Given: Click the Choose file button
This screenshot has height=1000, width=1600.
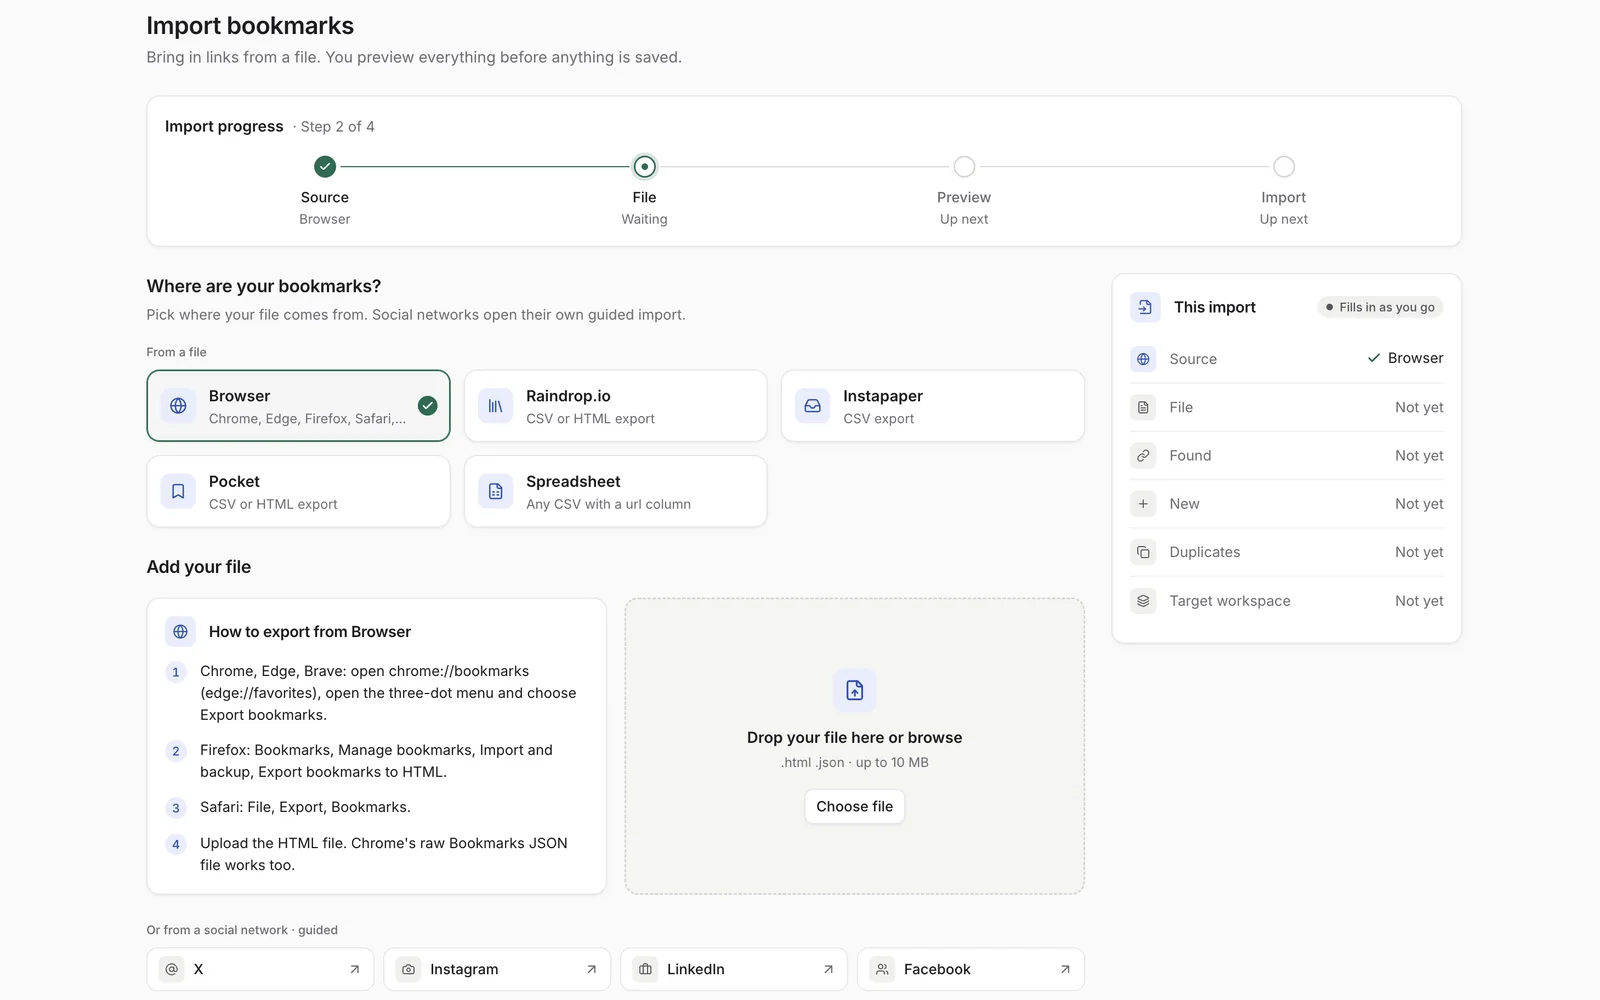Looking at the screenshot, I should [855, 807].
